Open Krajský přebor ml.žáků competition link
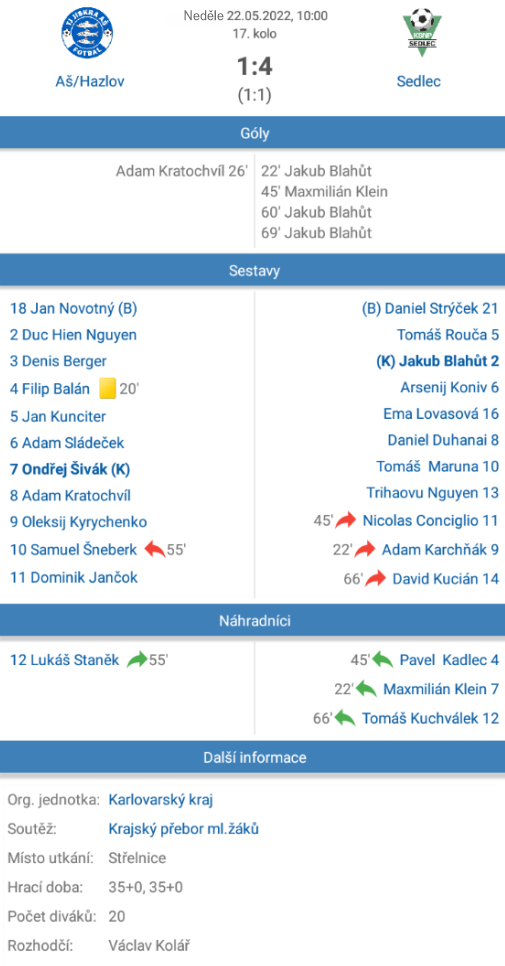The image size is (505, 966). click(184, 829)
